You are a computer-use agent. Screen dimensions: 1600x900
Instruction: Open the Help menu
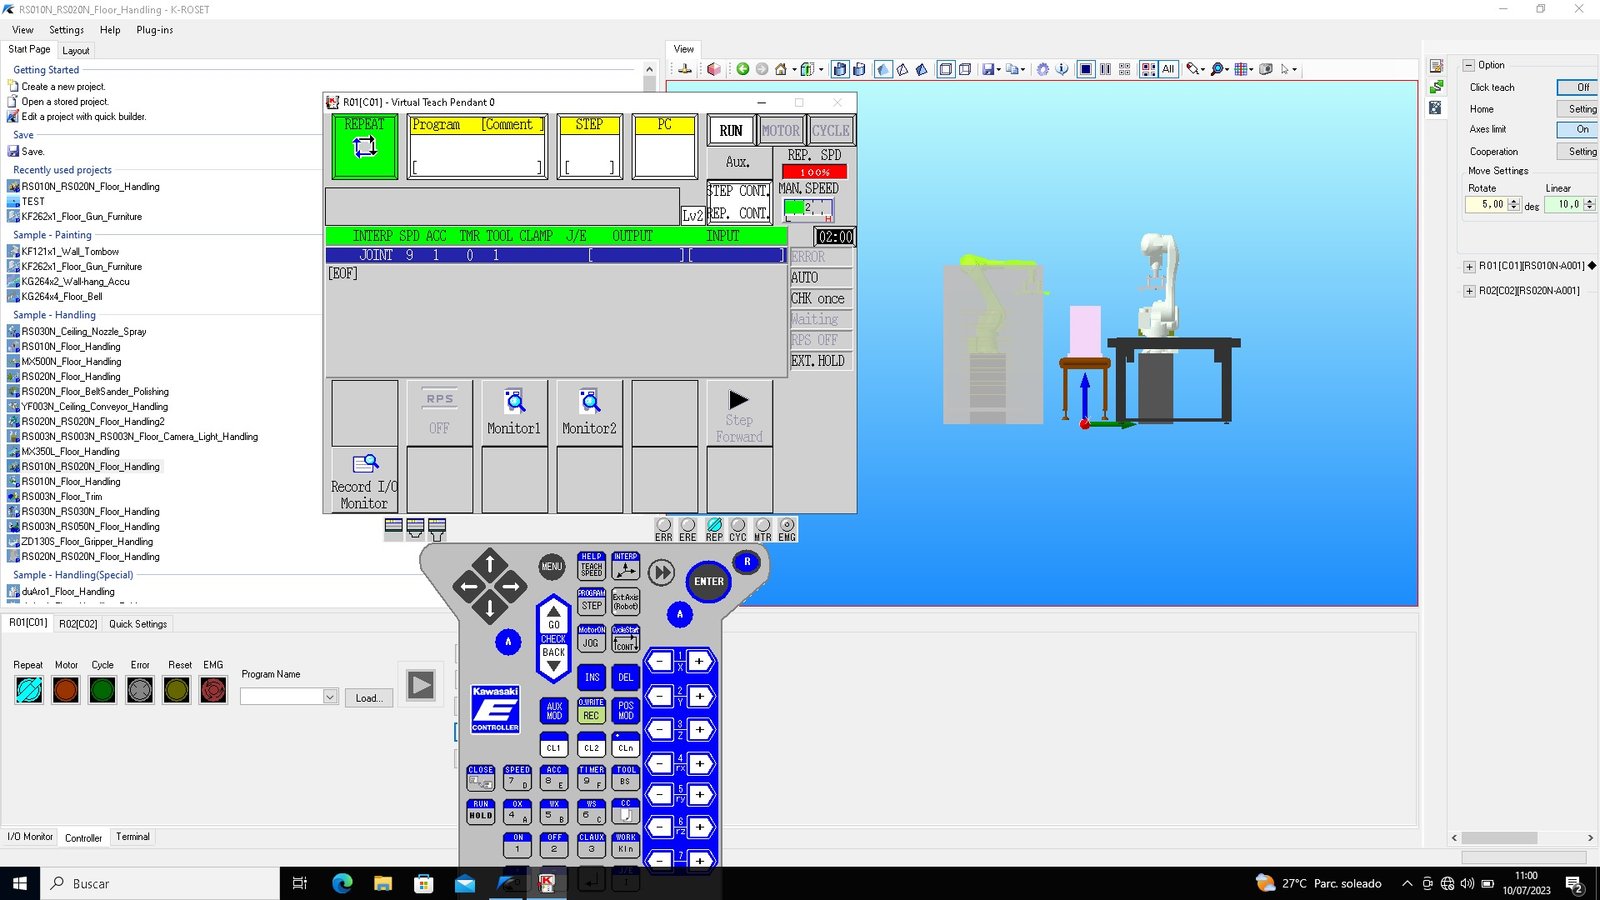pos(110,30)
